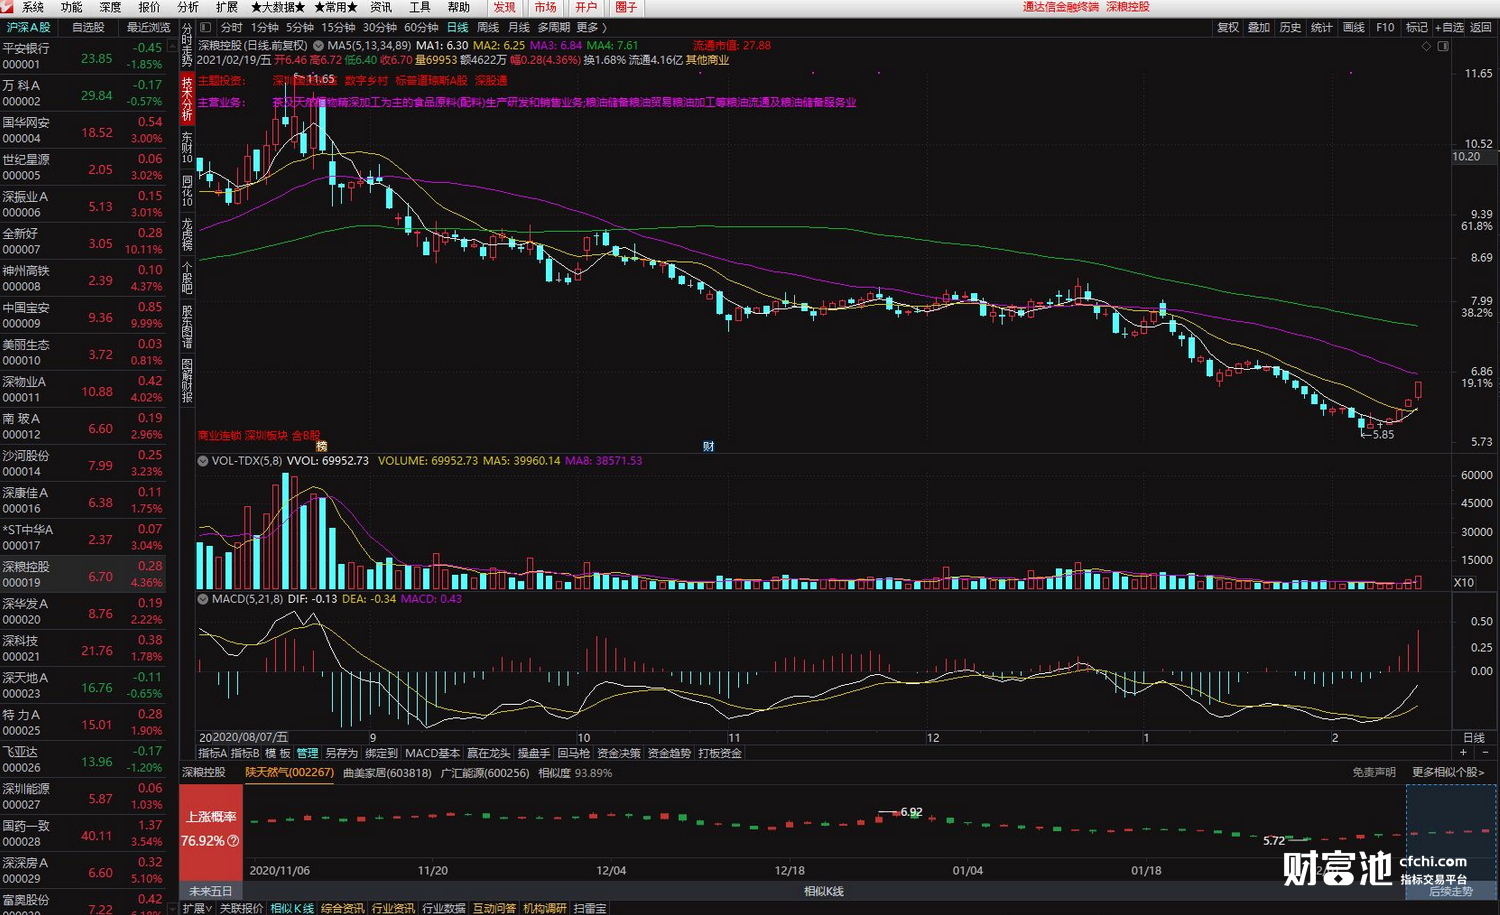Screen dimensions: 1500x915
Task: Switch to 沪深A股 list tab
Action: point(28,28)
